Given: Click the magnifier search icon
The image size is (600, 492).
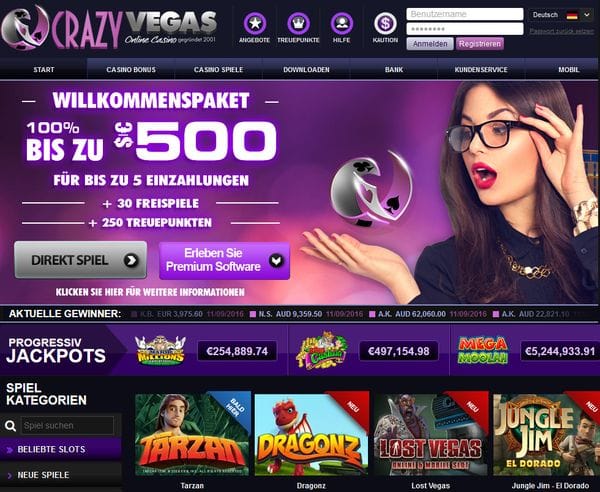Looking at the screenshot, I should tap(10, 425).
